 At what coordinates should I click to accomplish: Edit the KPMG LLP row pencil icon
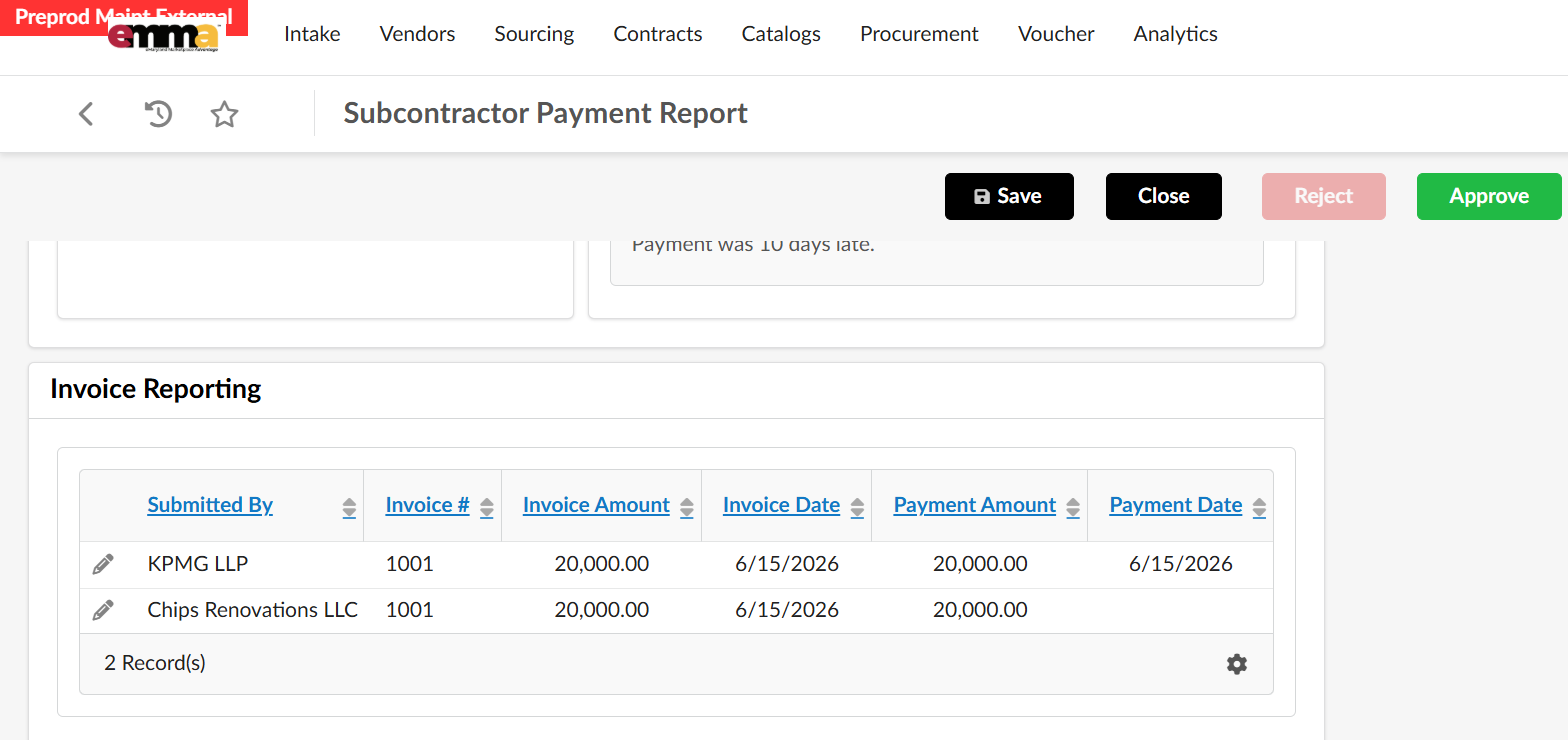coord(103,564)
